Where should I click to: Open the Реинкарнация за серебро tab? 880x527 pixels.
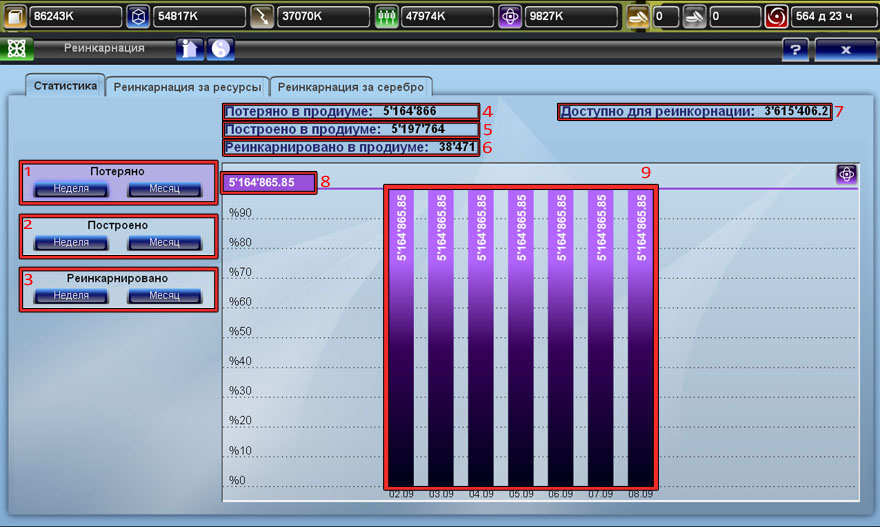(x=351, y=87)
